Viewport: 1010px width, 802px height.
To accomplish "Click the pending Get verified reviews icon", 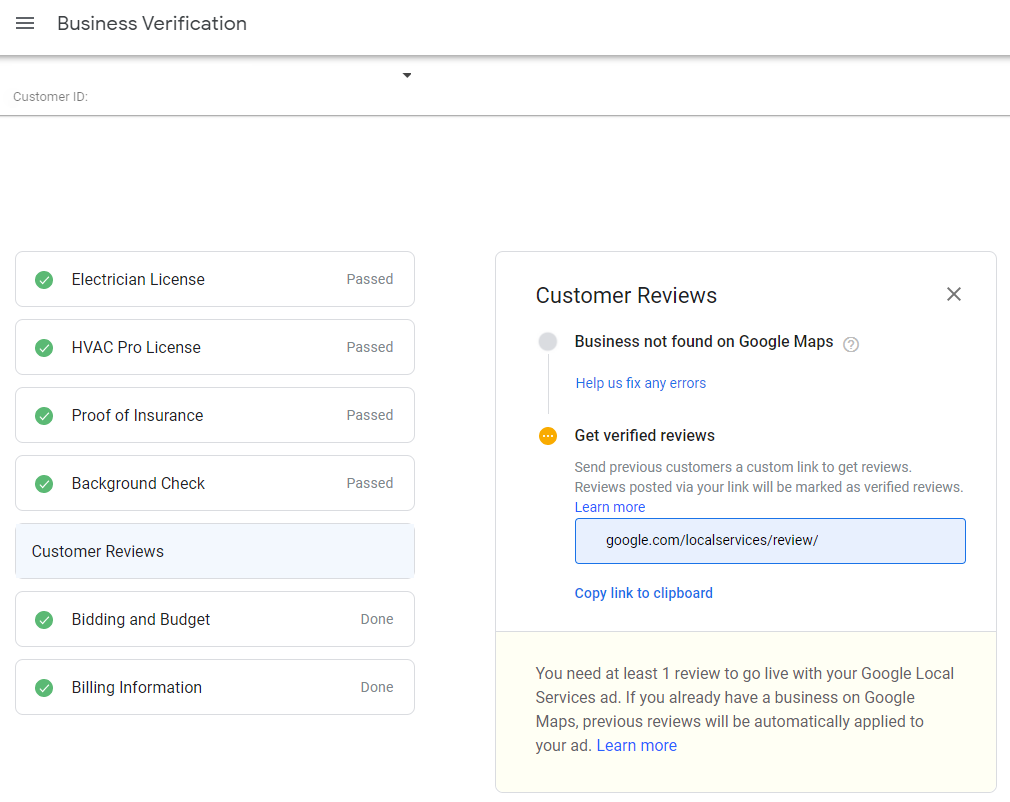I will [x=548, y=436].
